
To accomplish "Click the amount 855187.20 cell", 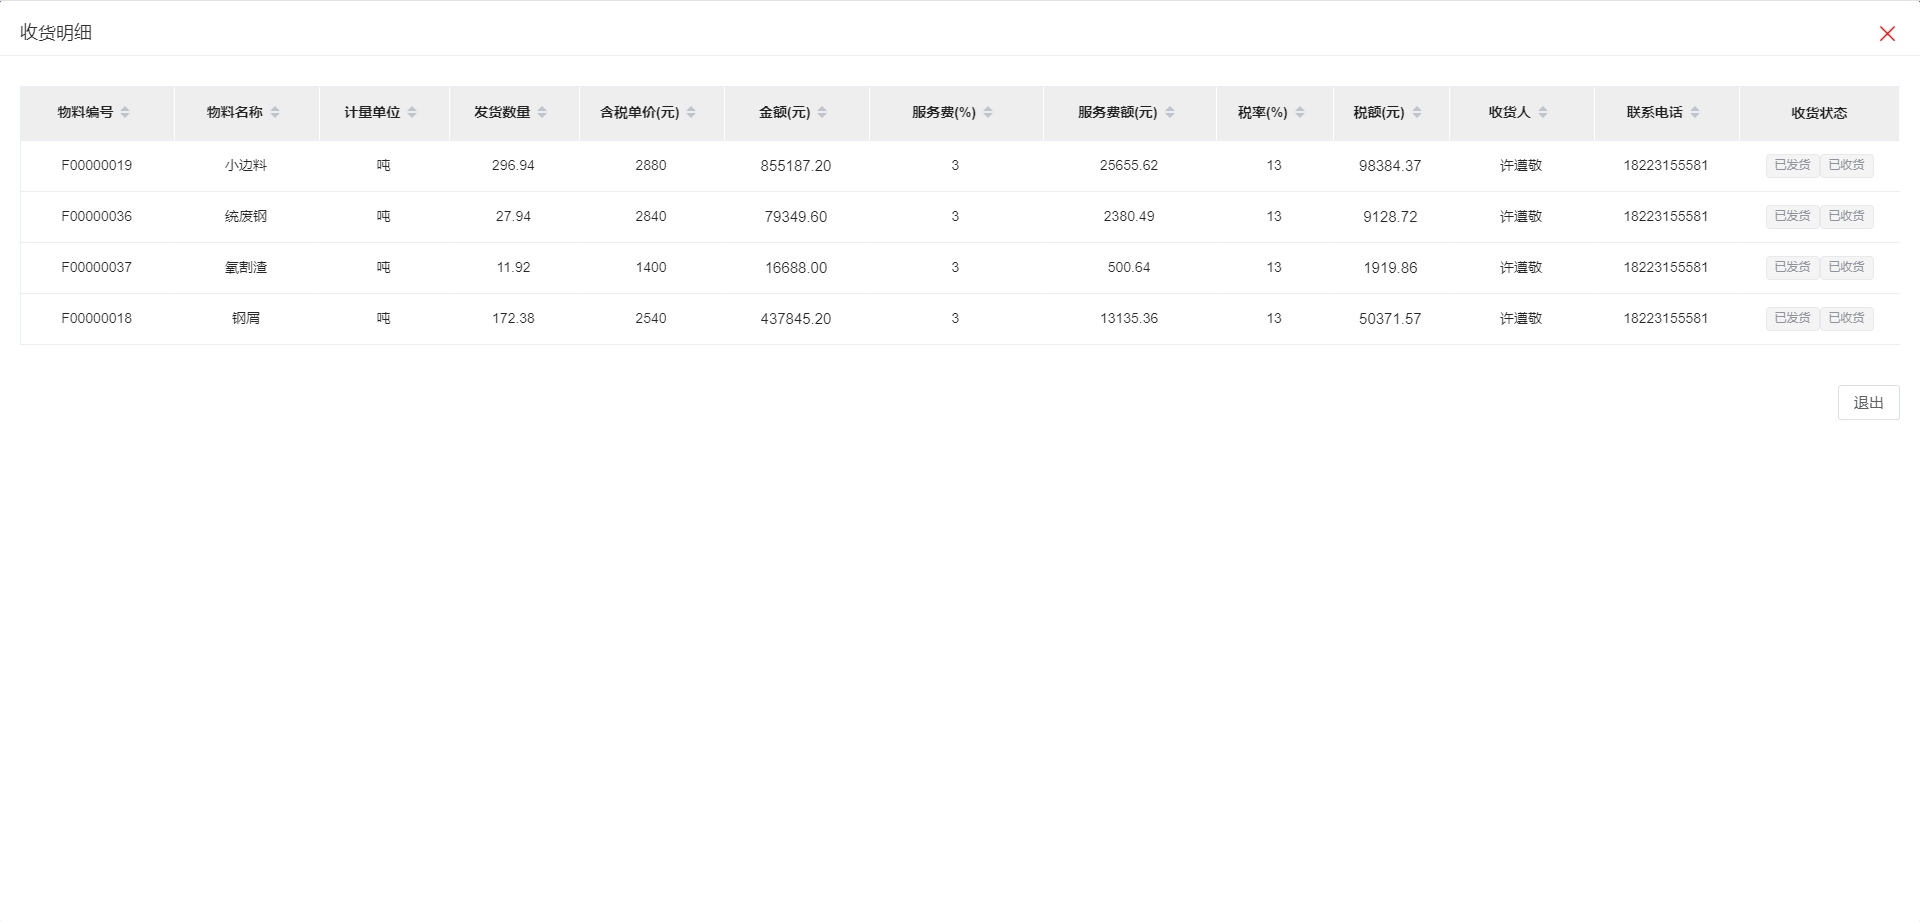I will [796, 166].
